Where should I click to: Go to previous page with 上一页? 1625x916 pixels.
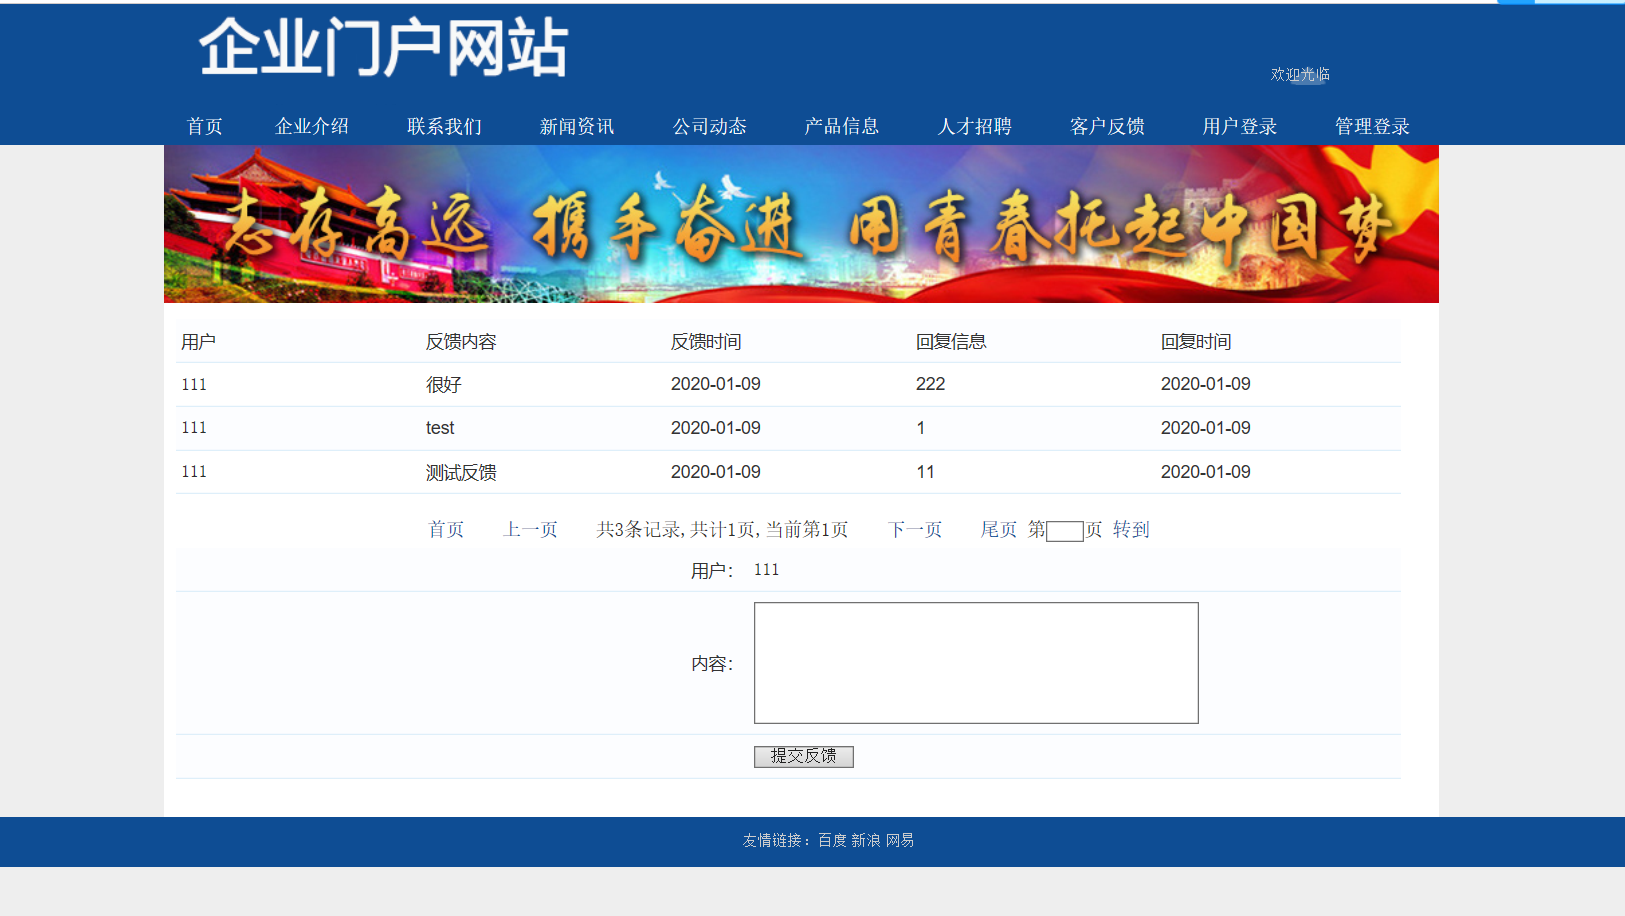530,529
